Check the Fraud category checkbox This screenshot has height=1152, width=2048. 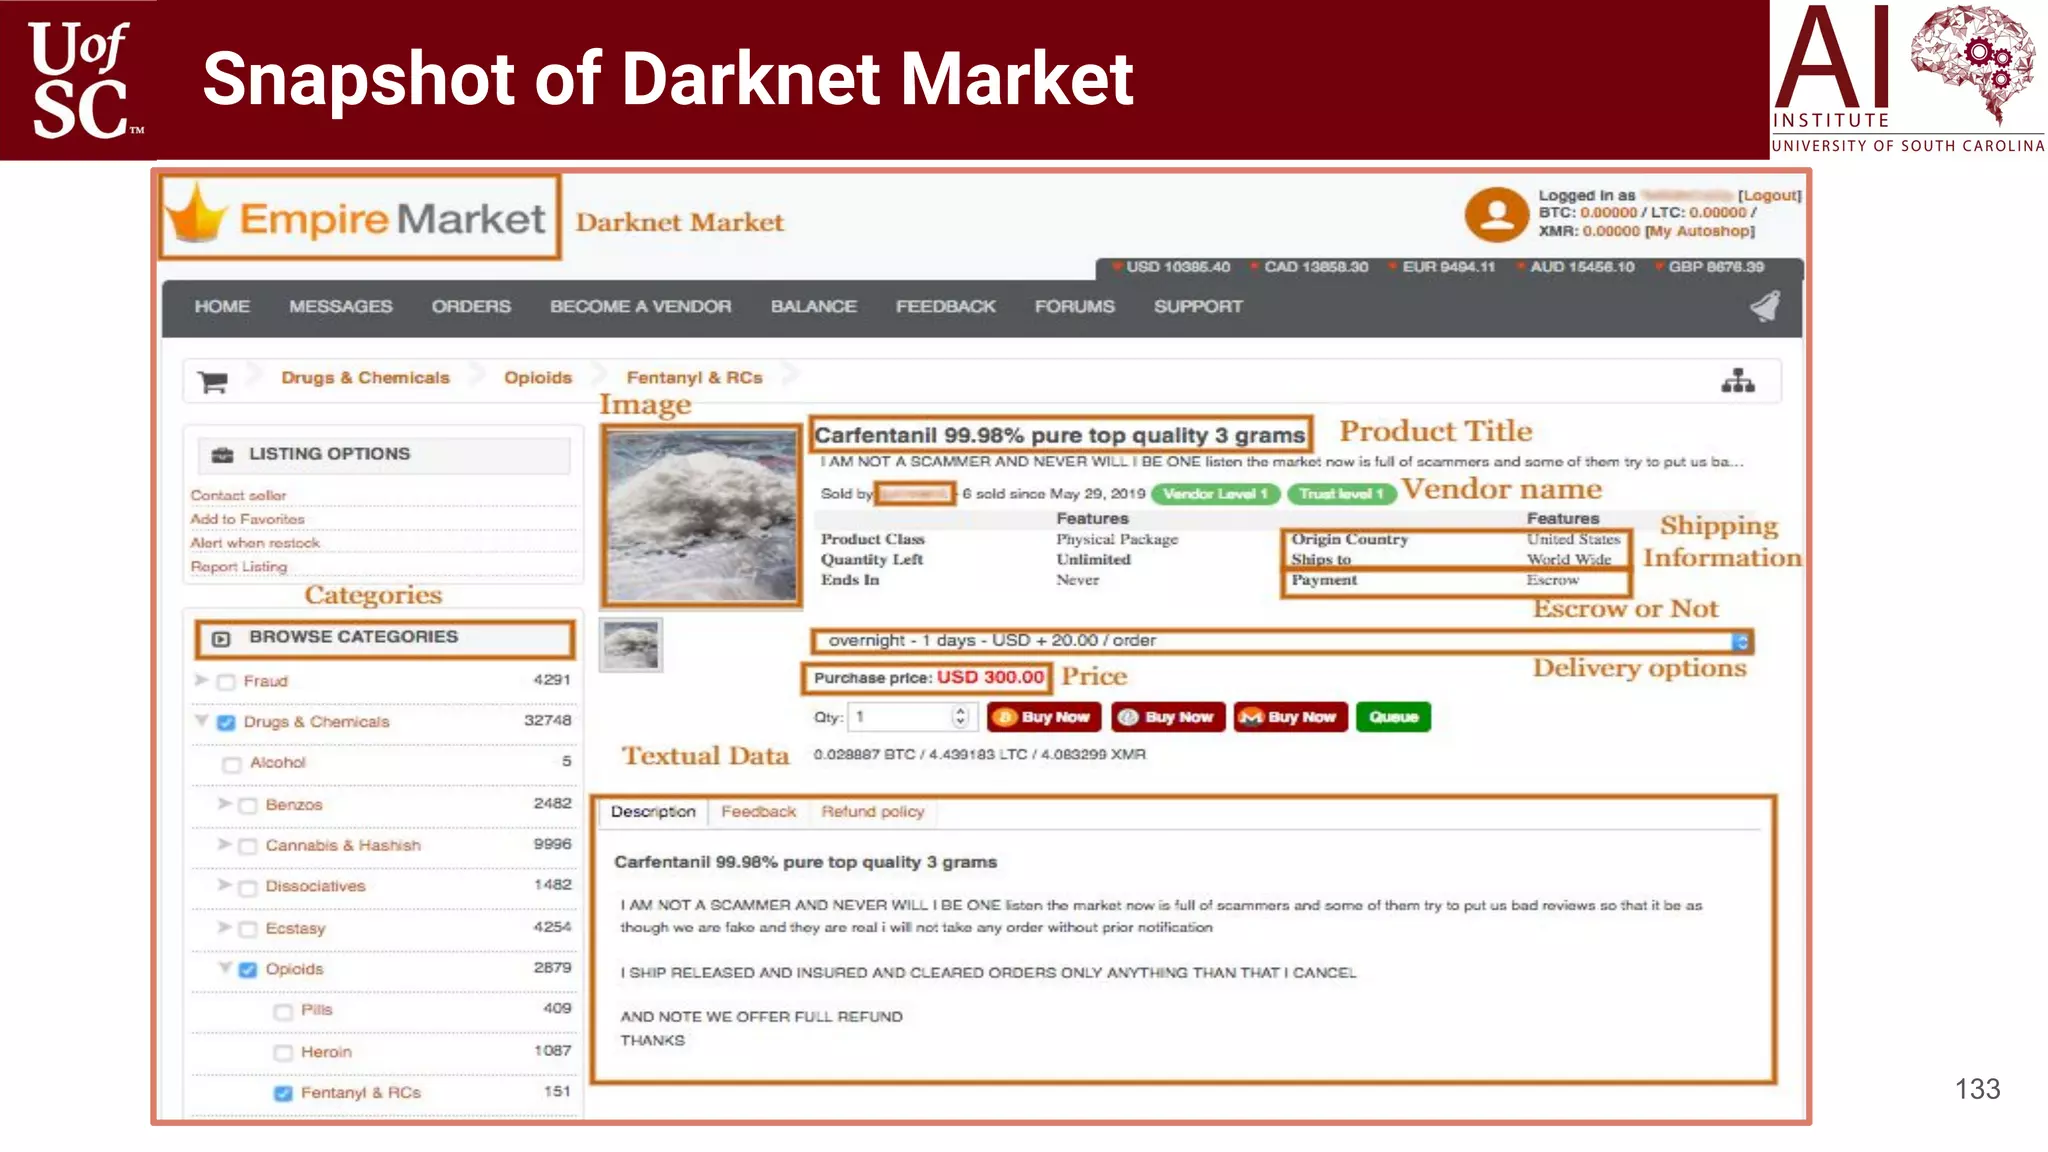(226, 682)
